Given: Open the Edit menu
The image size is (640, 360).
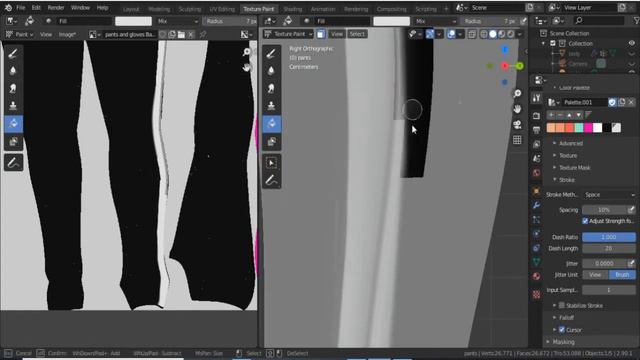Looking at the screenshot, I should [x=36, y=8].
